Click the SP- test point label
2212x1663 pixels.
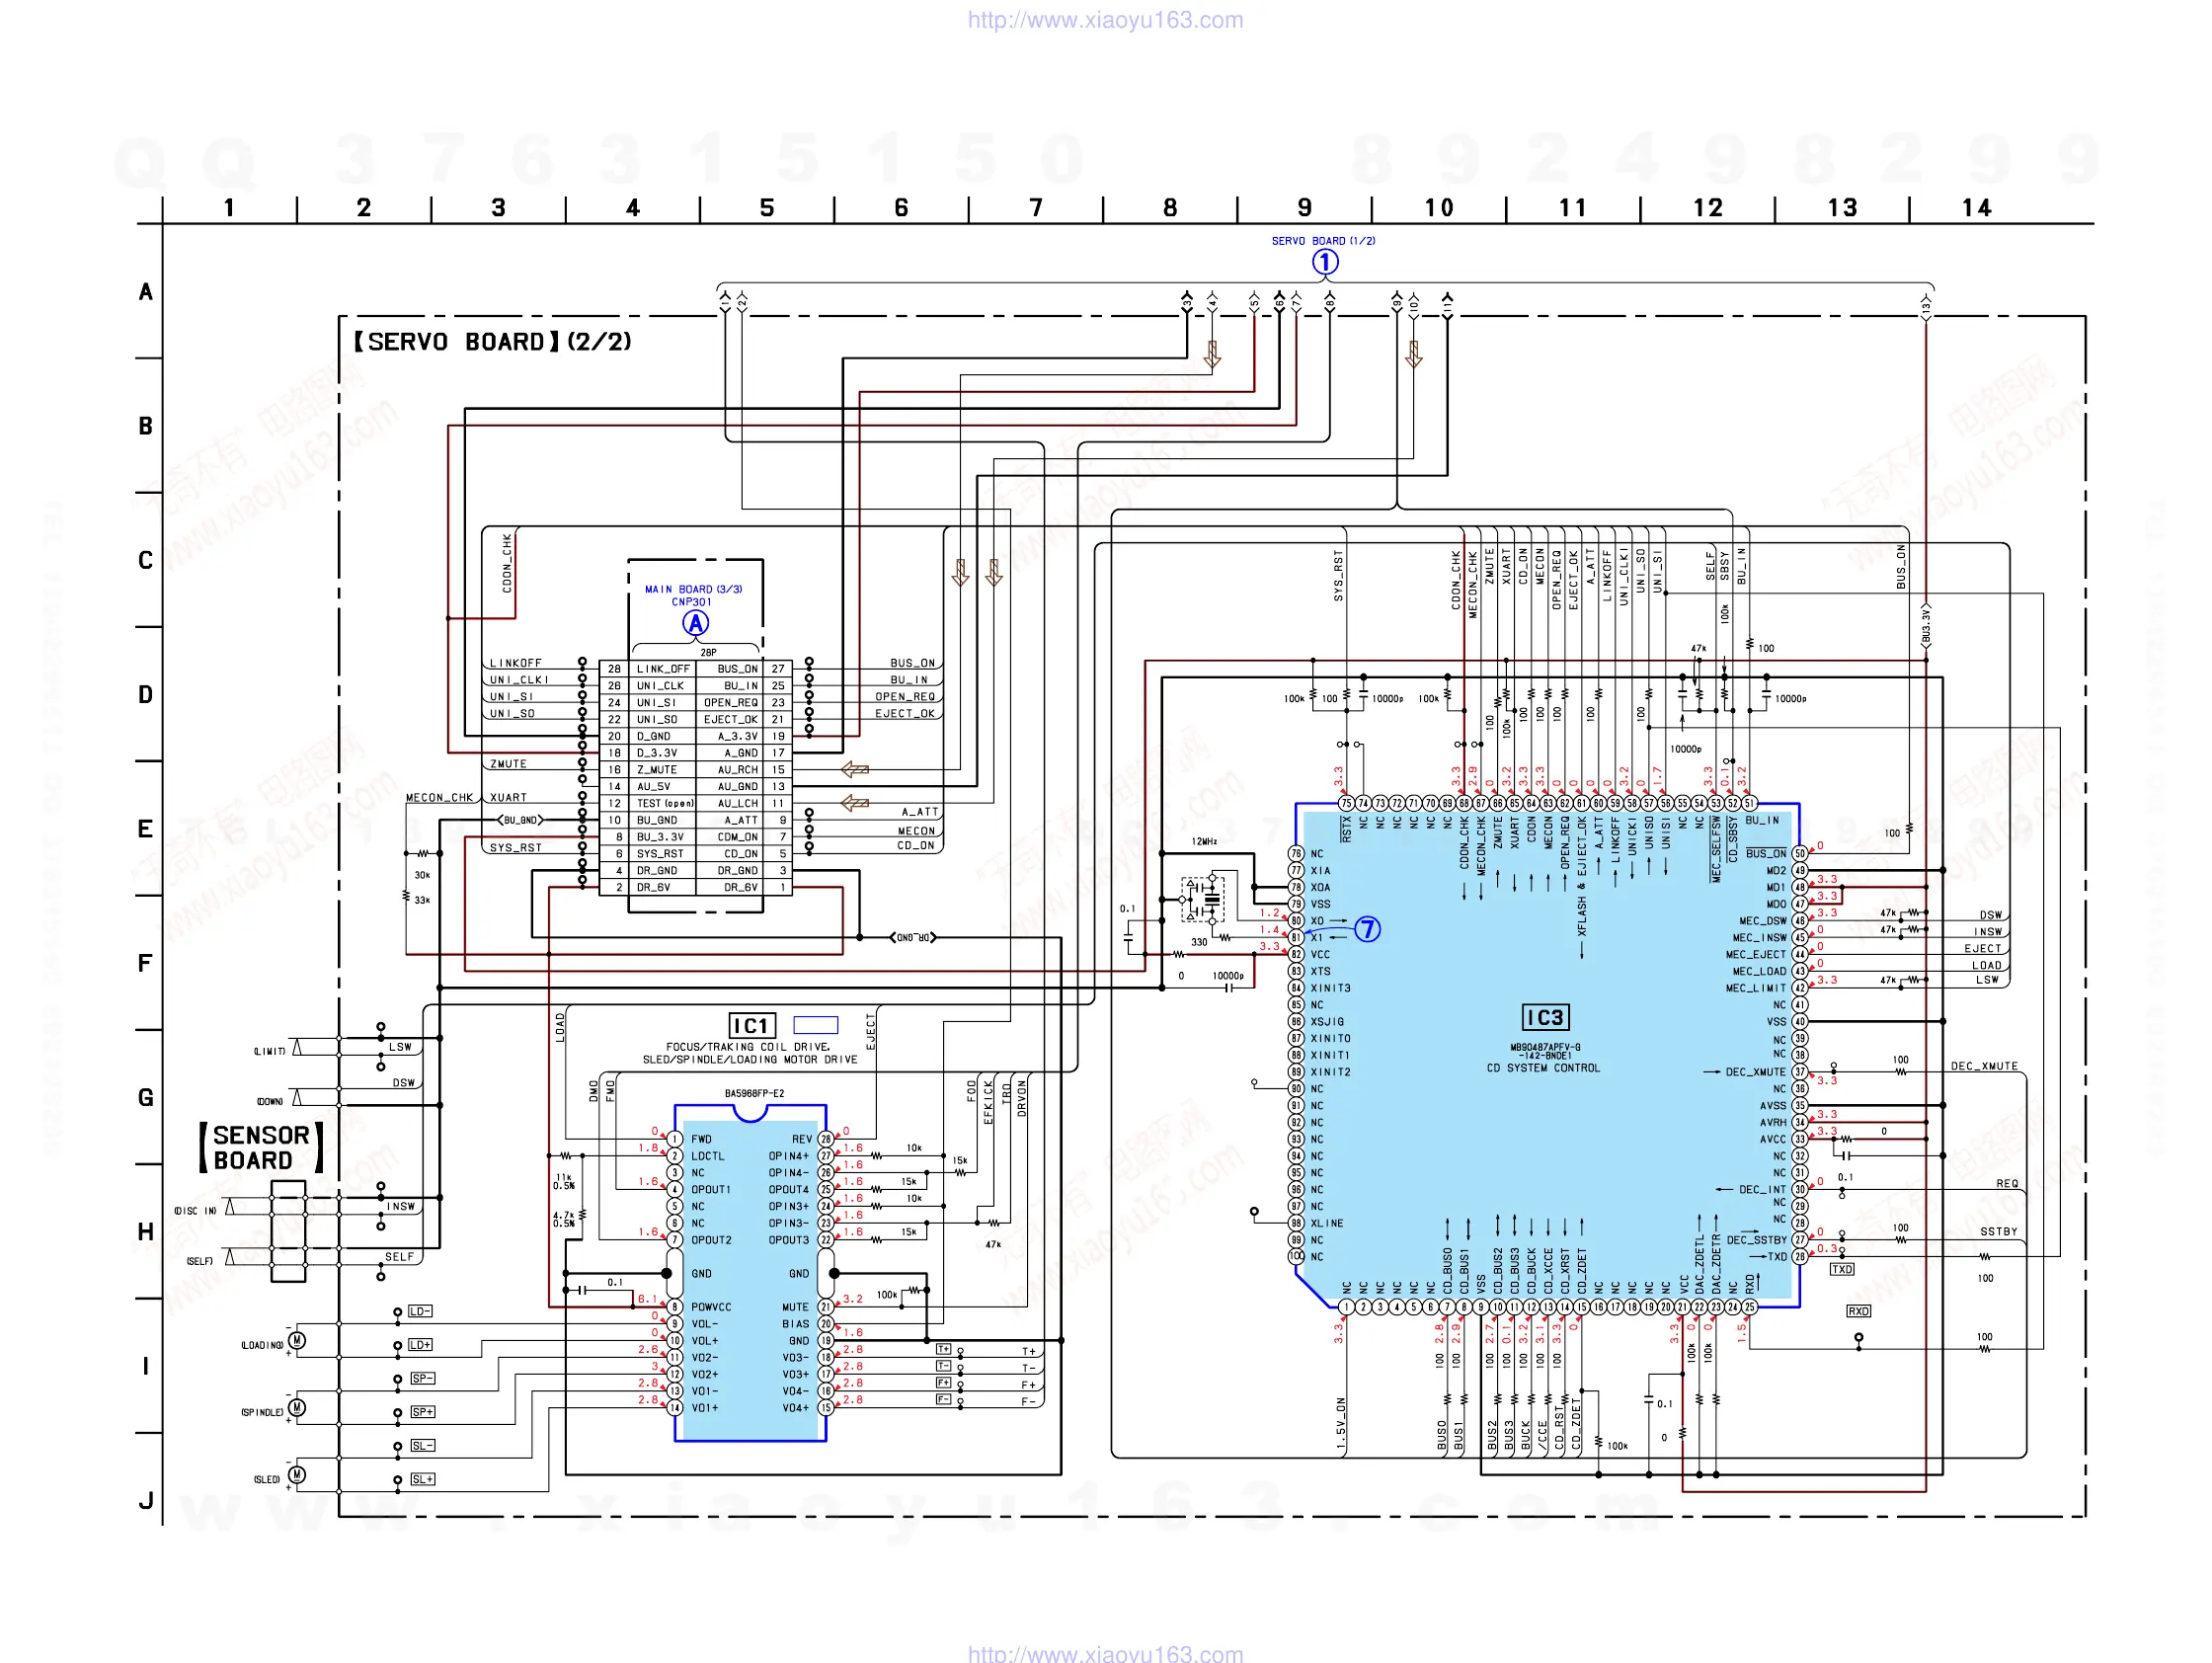coord(422,1378)
